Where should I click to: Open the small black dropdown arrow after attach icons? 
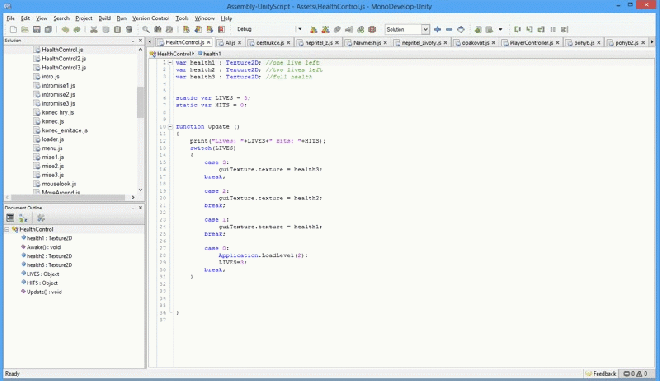pos(500,29)
